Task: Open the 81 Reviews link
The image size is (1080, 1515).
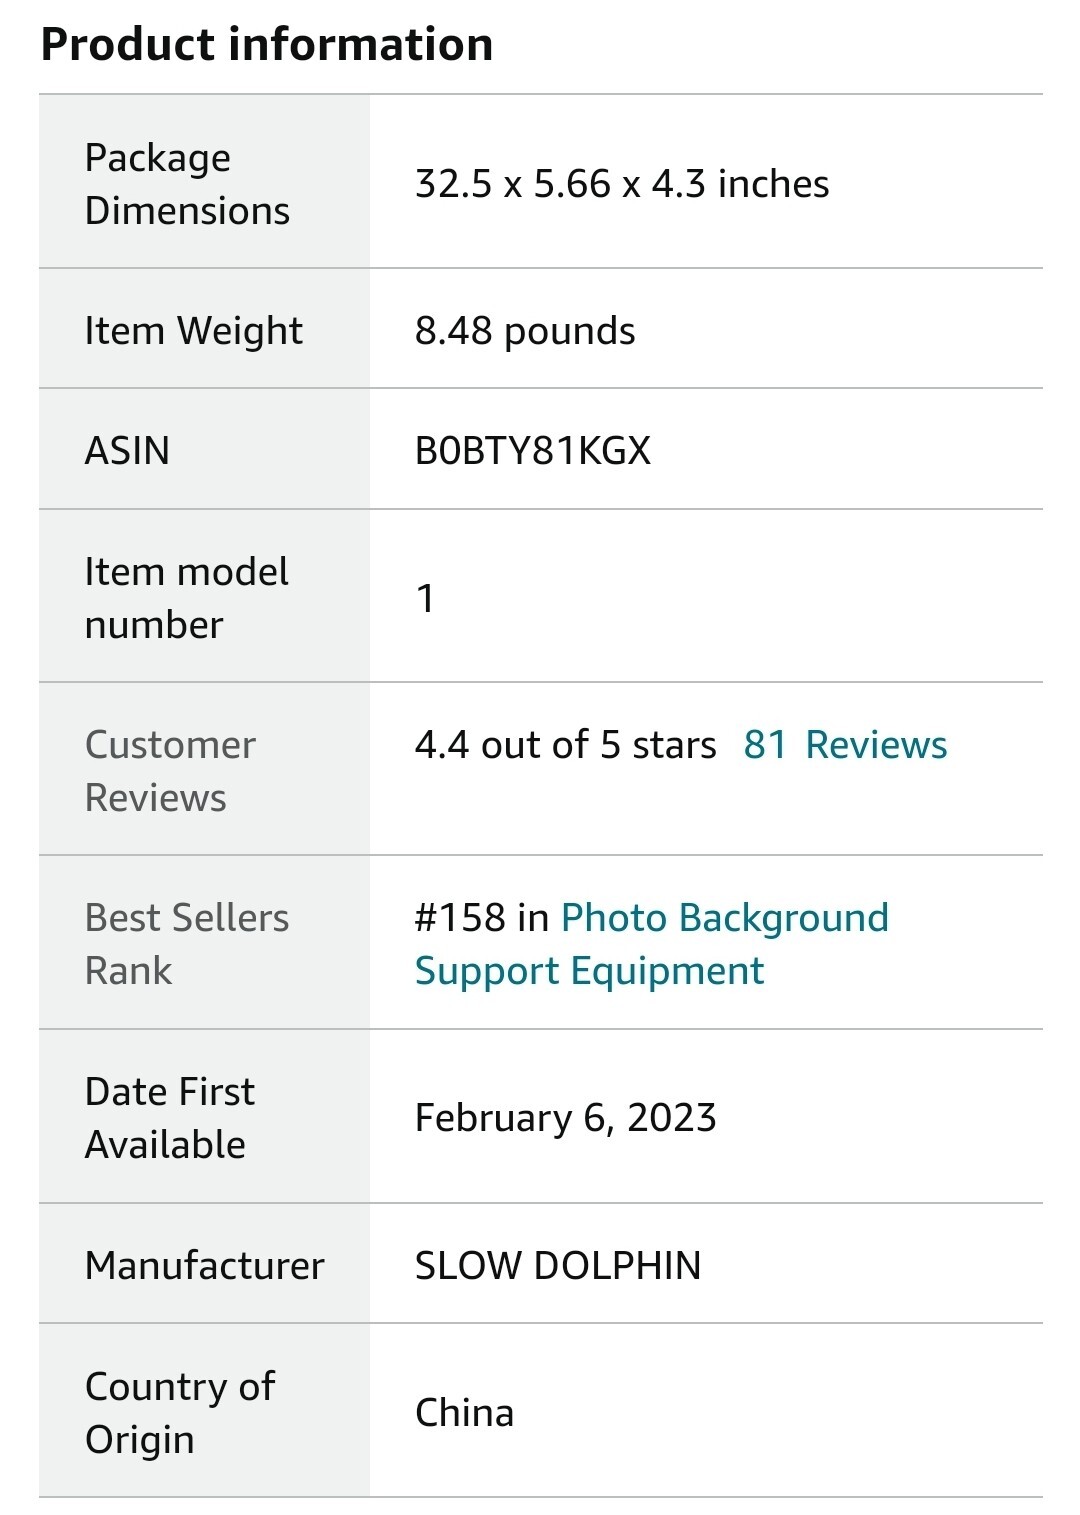Action: point(845,745)
